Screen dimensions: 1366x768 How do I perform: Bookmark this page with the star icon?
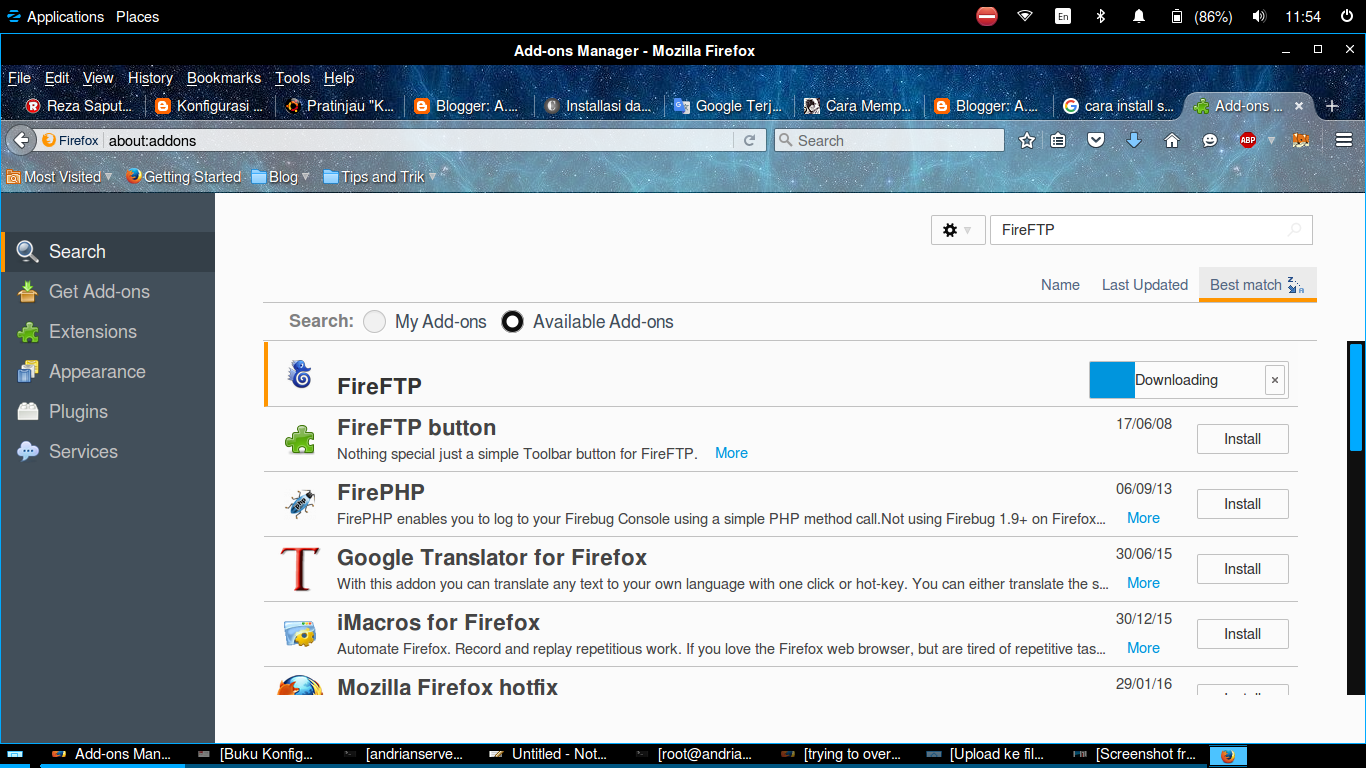pyautogui.click(x=1026, y=141)
